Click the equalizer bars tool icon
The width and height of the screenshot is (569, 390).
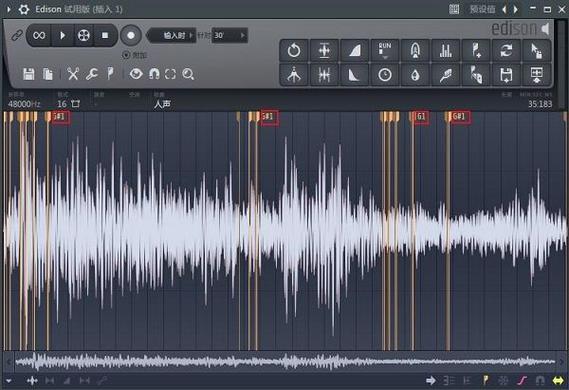[446, 50]
